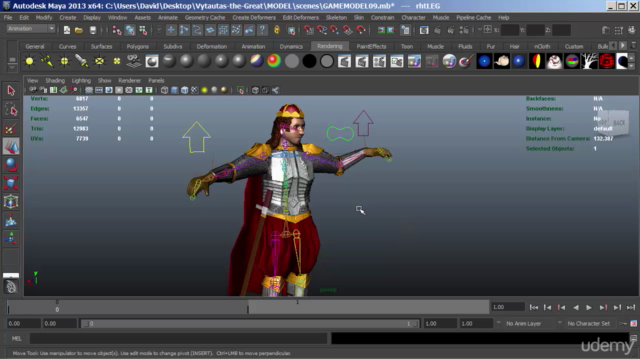Select the arrow Select tool in toolbox
The width and height of the screenshot is (640, 360).
(11, 91)
